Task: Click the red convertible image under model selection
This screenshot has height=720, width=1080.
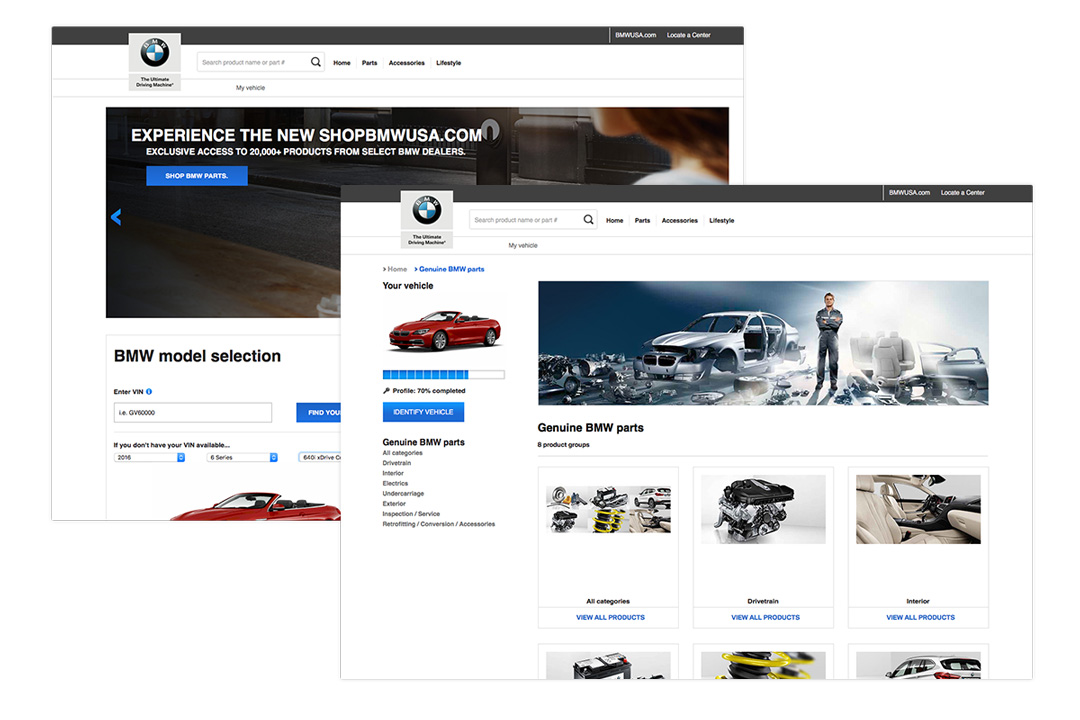Action: (x=255, y=506)
